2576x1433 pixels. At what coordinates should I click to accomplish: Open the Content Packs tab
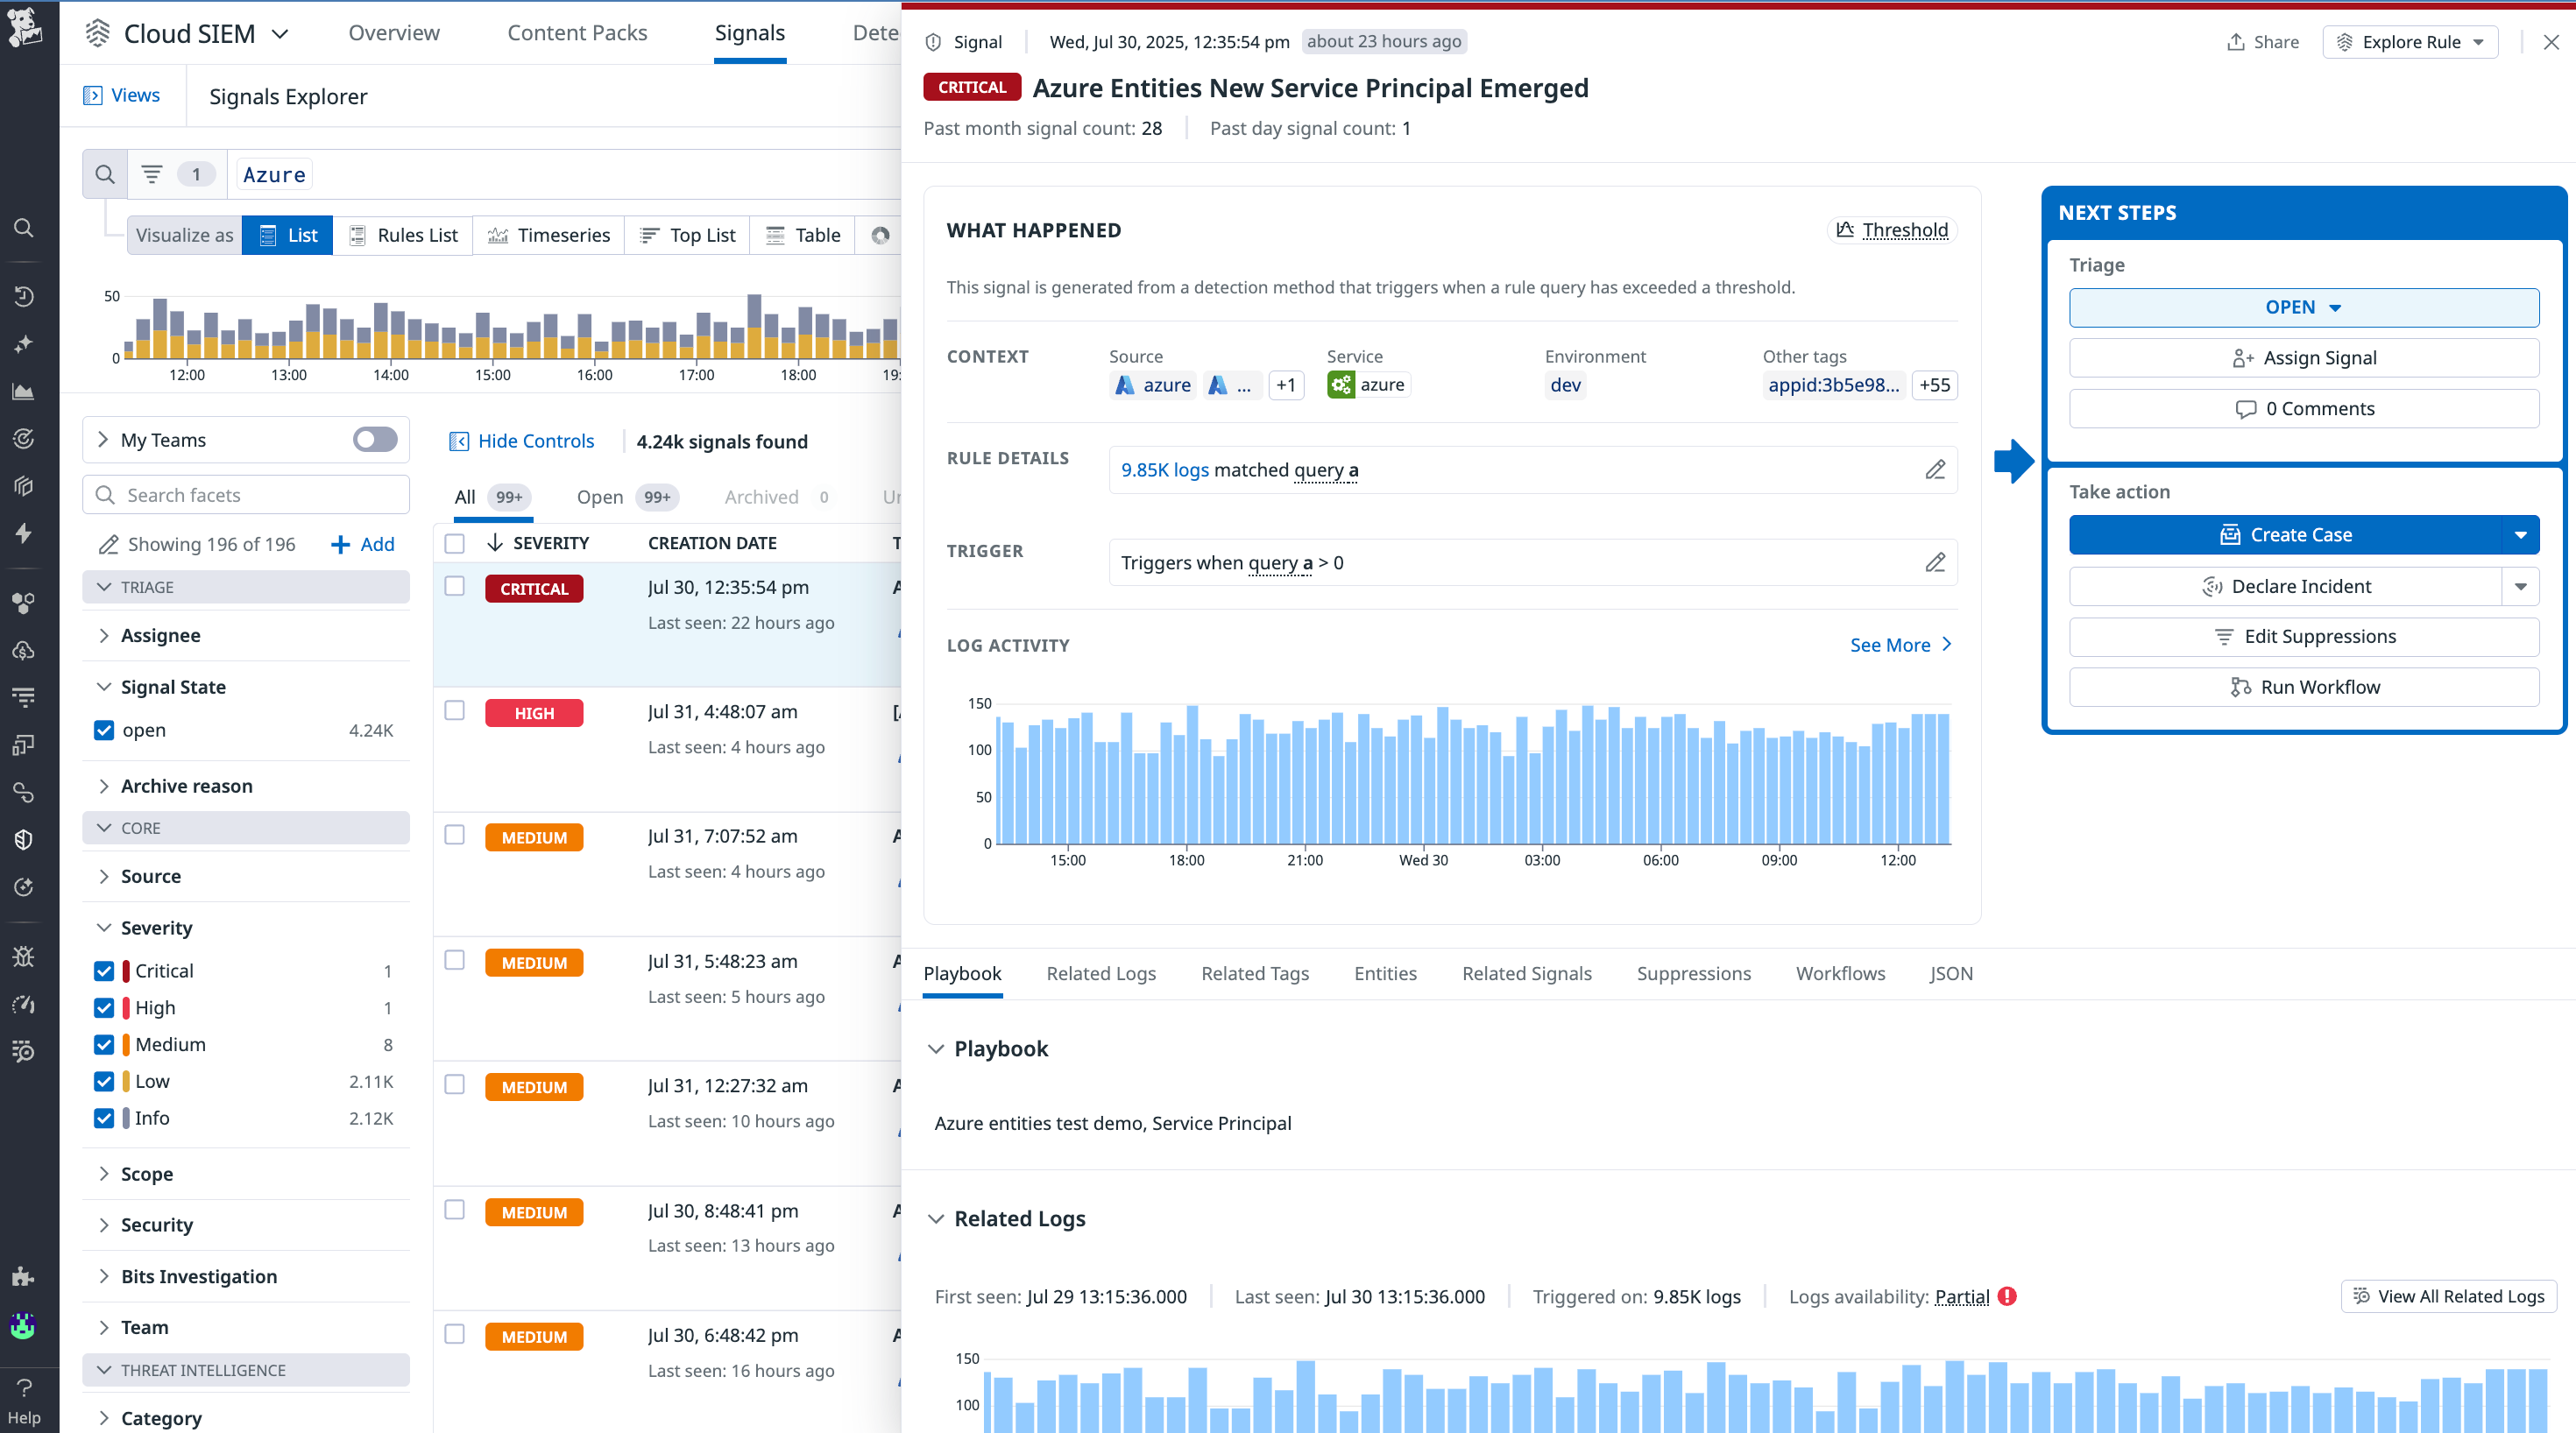pyautogui.click(x=577, y=32)
